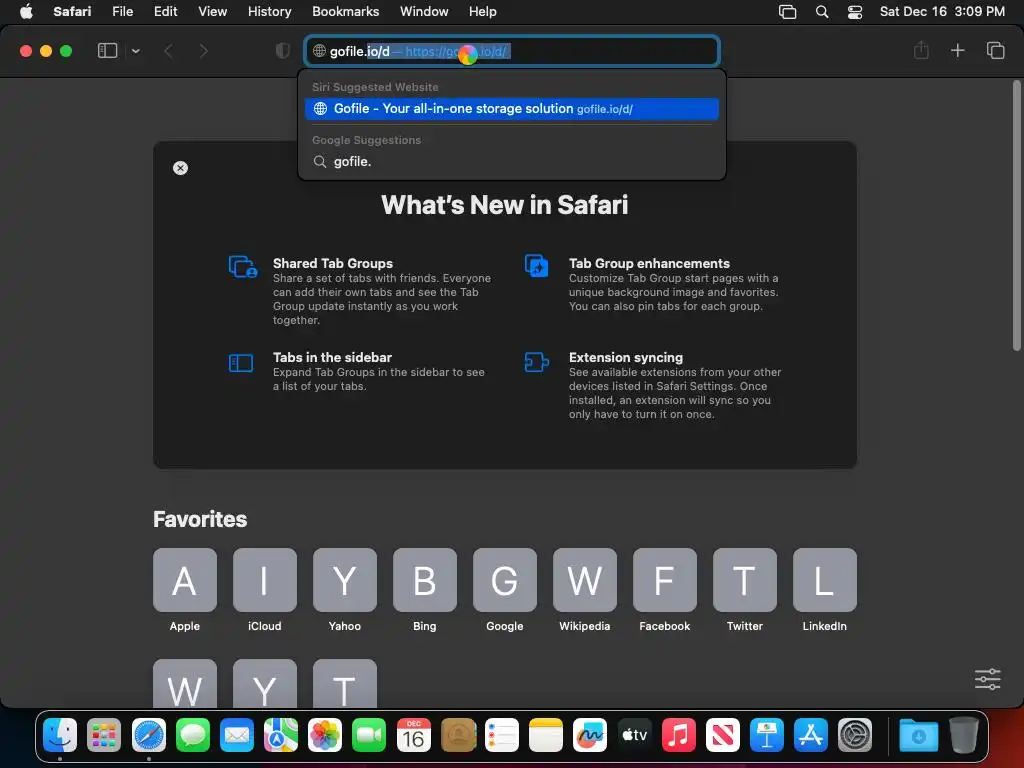The width and height of the screenshot is (1024, 768).
Task: Open App Store from the Dock
Action: coord(810,735)
